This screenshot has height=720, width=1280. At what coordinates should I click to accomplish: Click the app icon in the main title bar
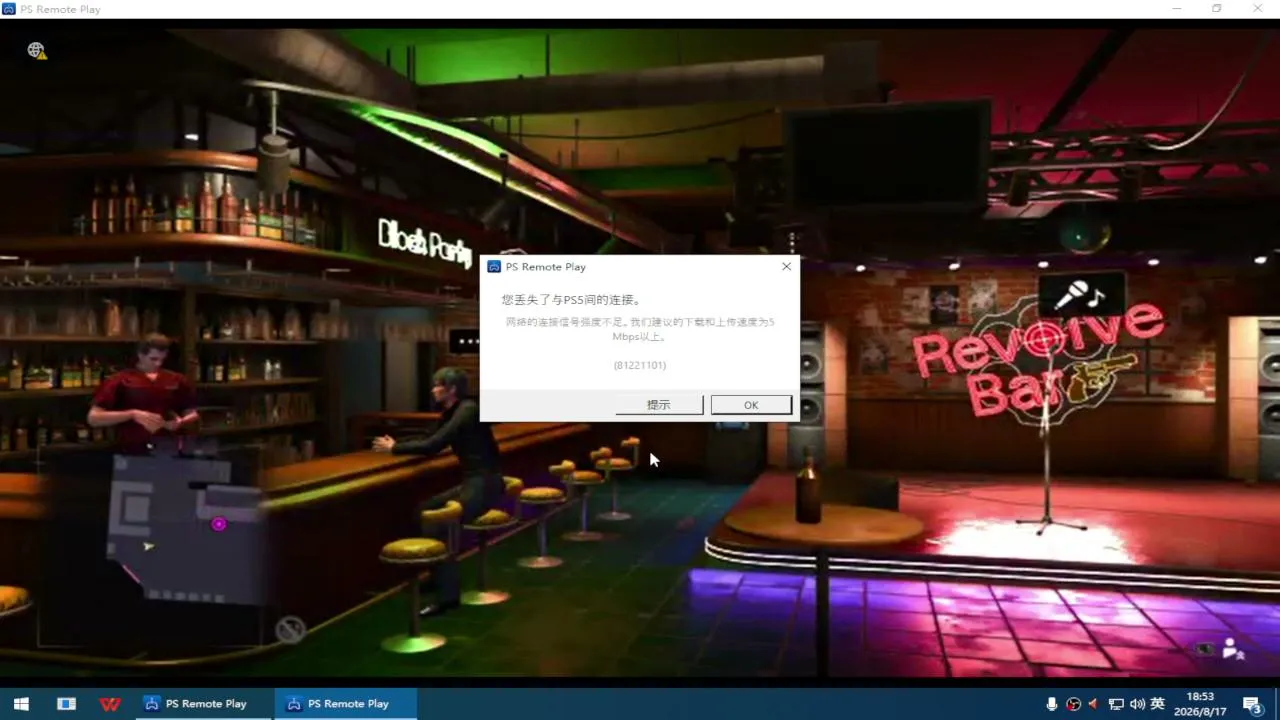tap(9, 9)
